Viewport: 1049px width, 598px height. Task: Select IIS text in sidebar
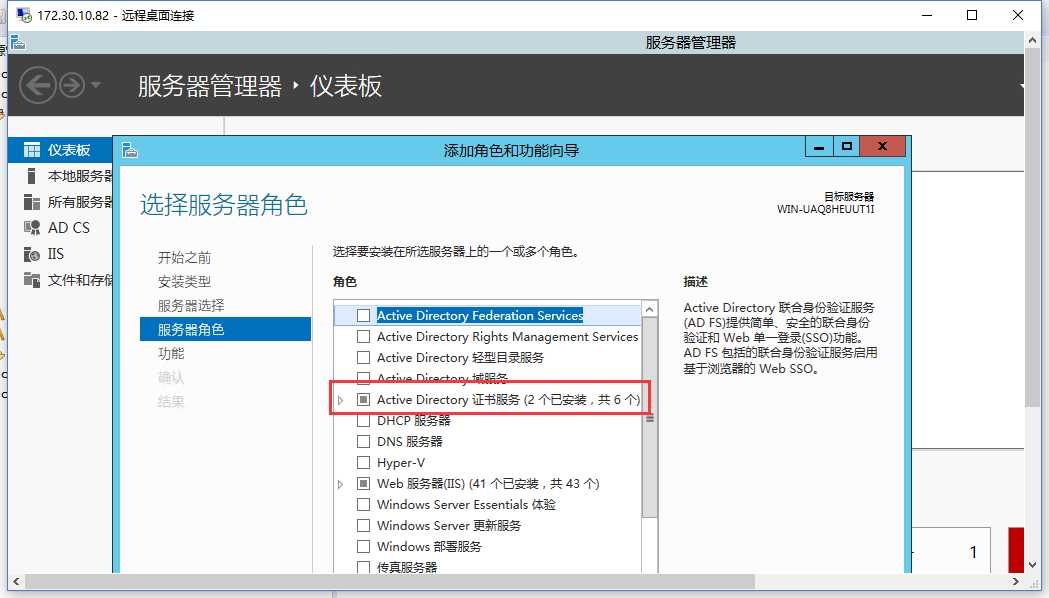(56, 254)
